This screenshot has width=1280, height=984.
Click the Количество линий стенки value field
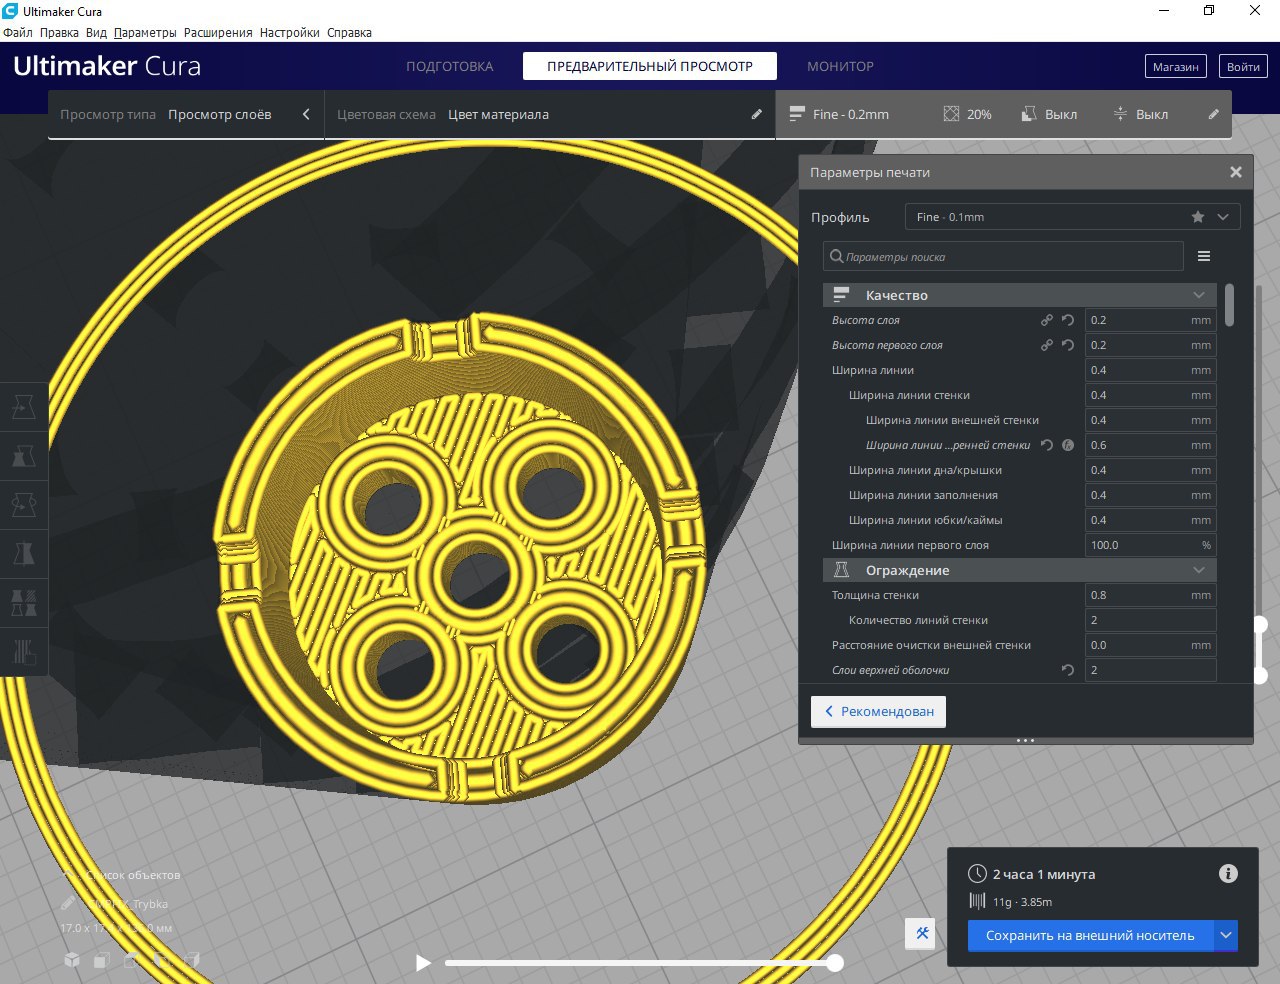click(x=1150, y=620)
